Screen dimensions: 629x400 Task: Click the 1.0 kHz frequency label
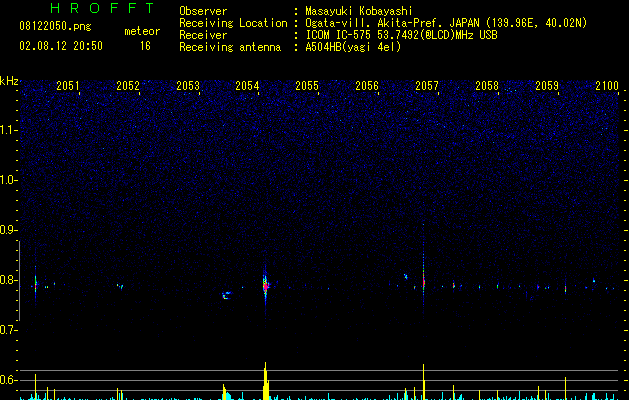(x=9, y=180)
